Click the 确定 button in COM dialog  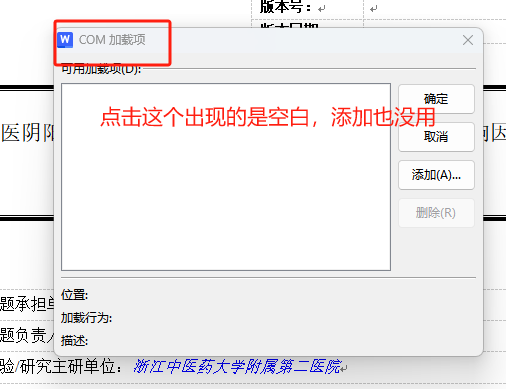(x=436, y=99)
